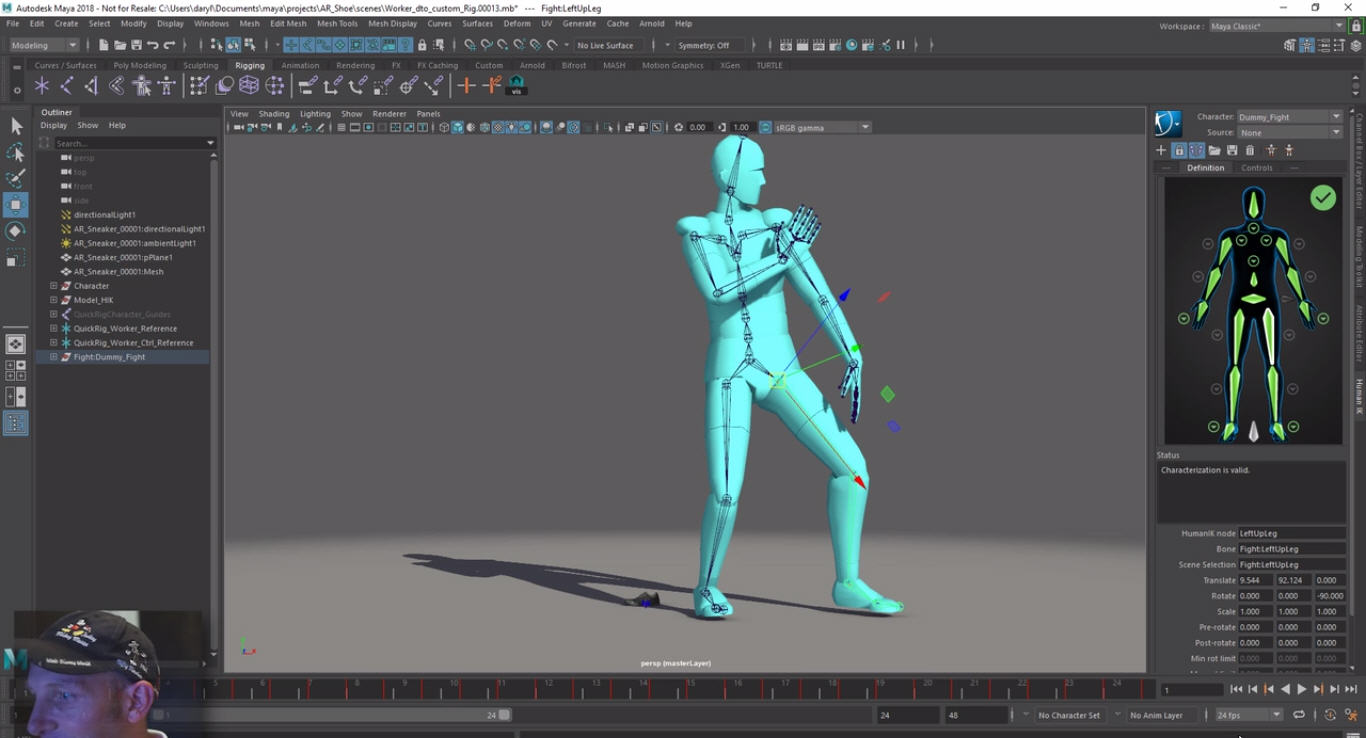Select Fight:Dummy_Fight in the Outliner

click(x=109, y=357)
